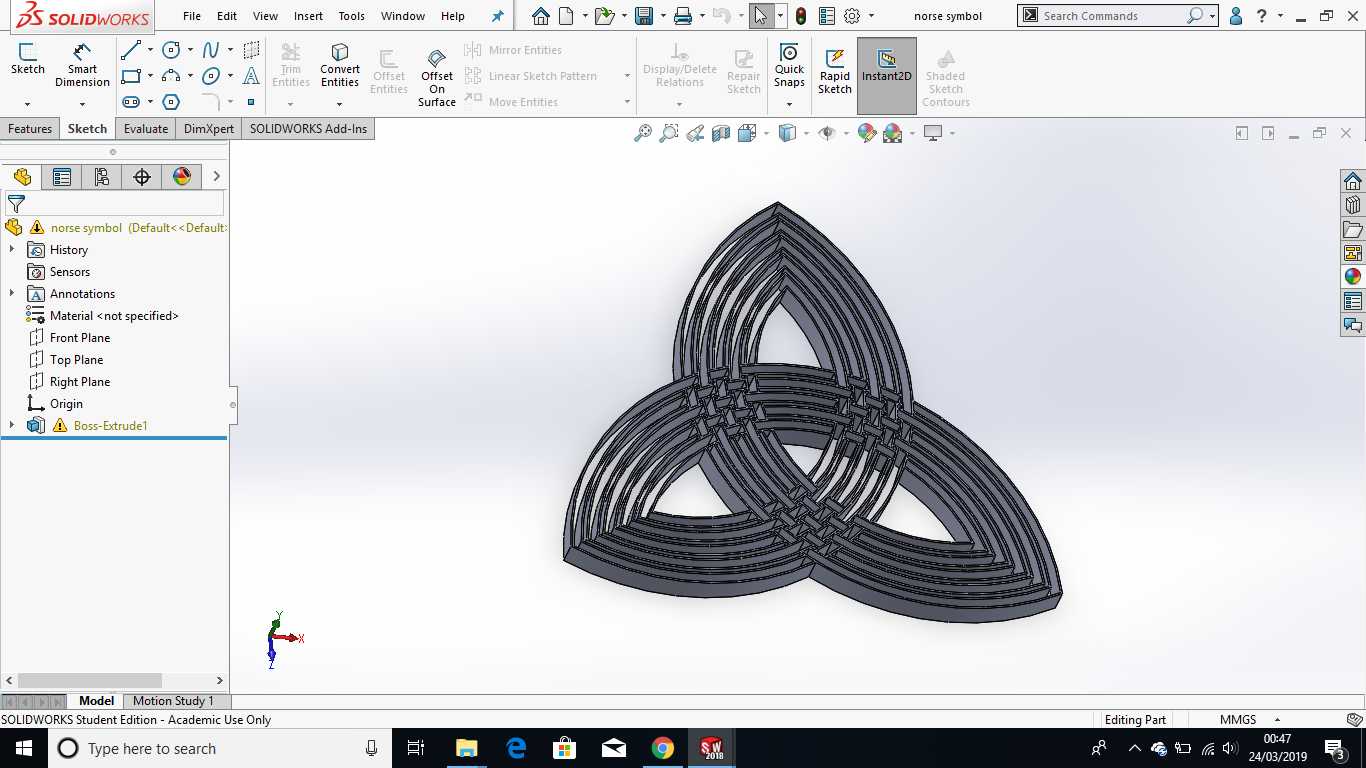Pick the Line sketch tool
This screenshot has height=768, width=1366.
[x=131, y=50]
